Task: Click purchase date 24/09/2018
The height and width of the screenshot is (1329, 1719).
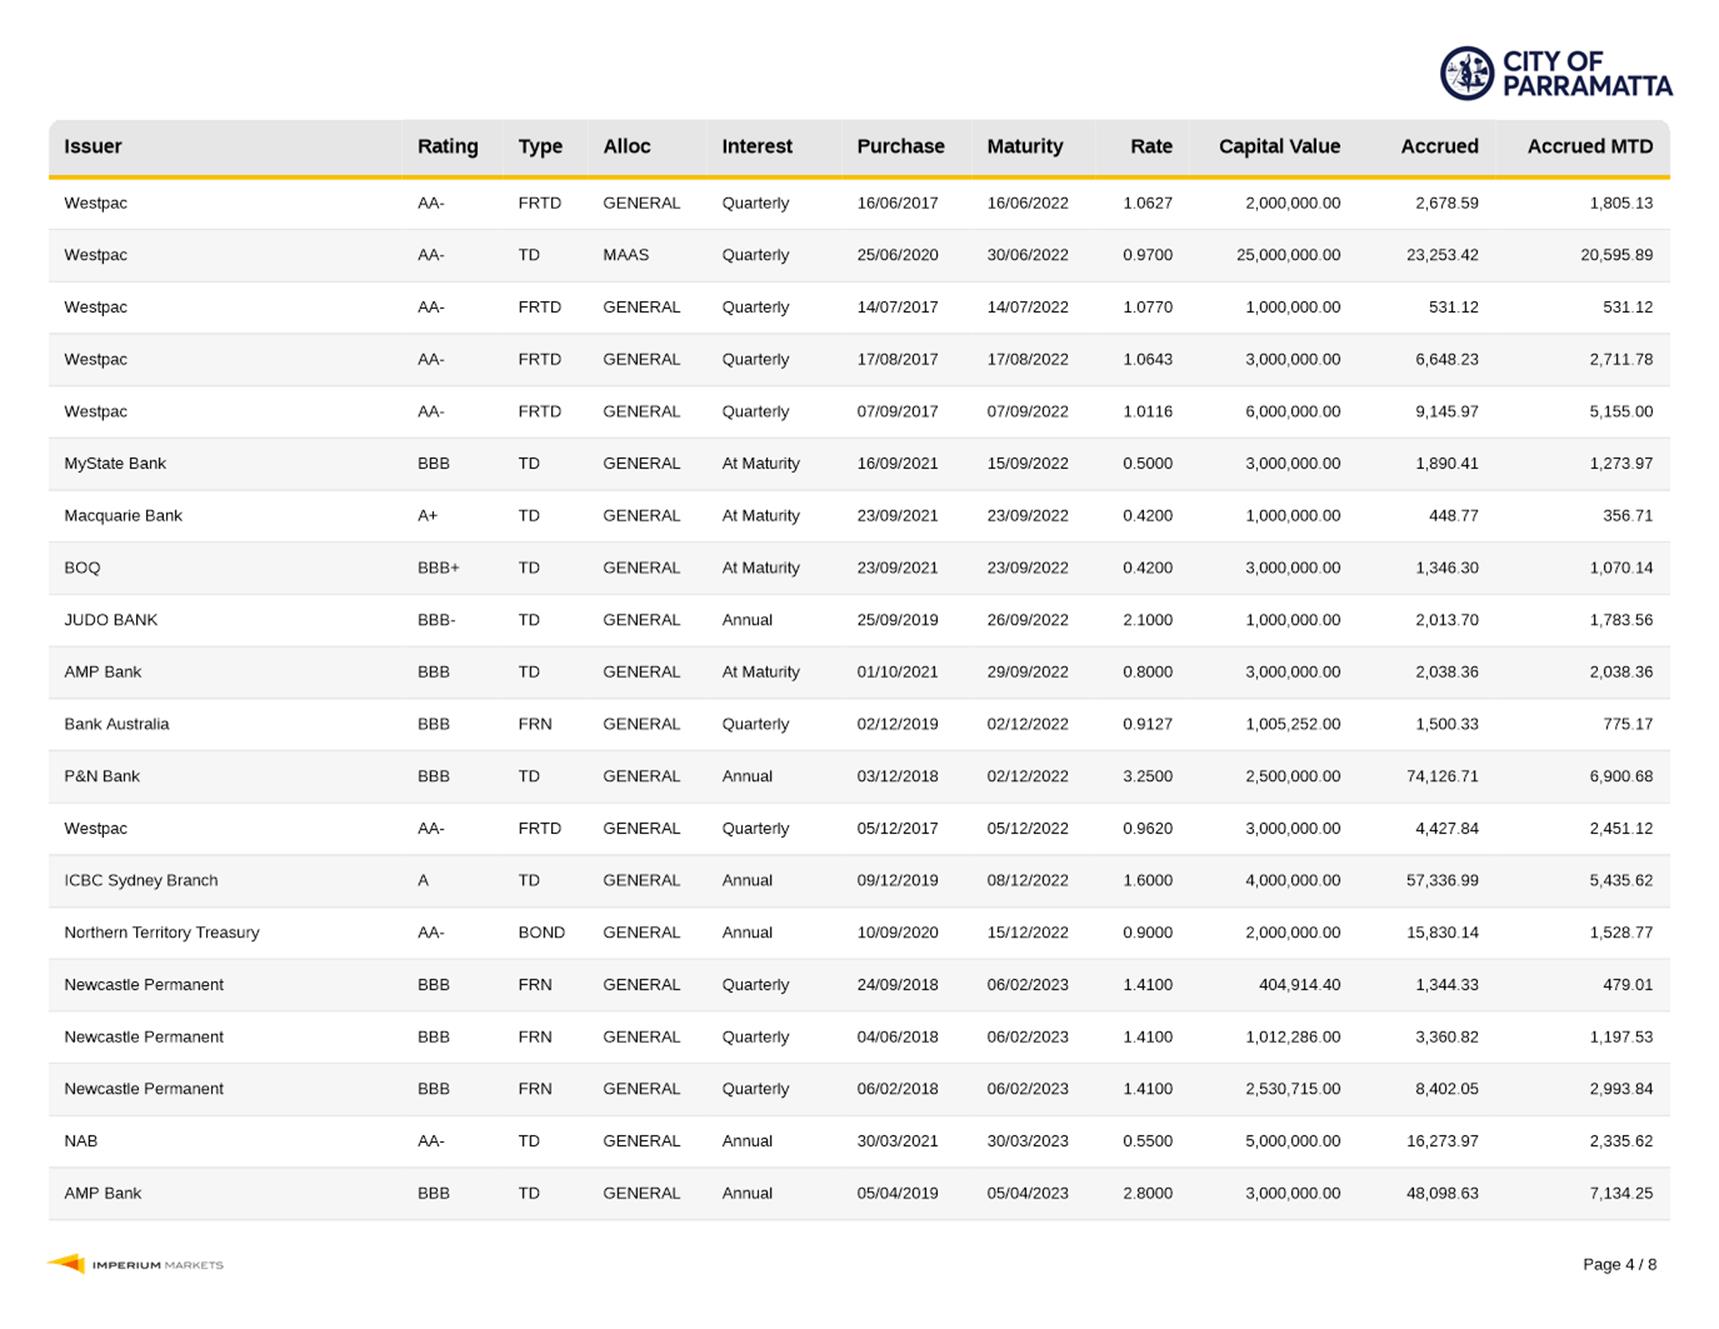Action: point(898,984)
